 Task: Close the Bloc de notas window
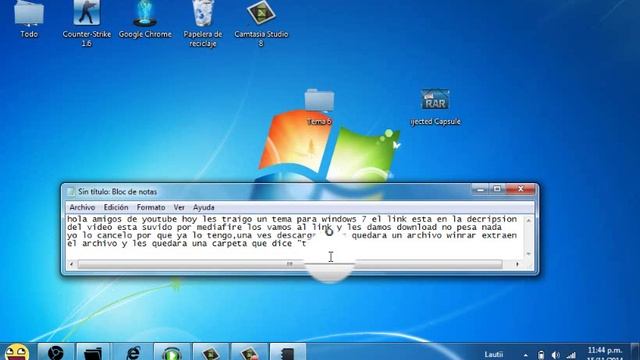tap(520, 189)
